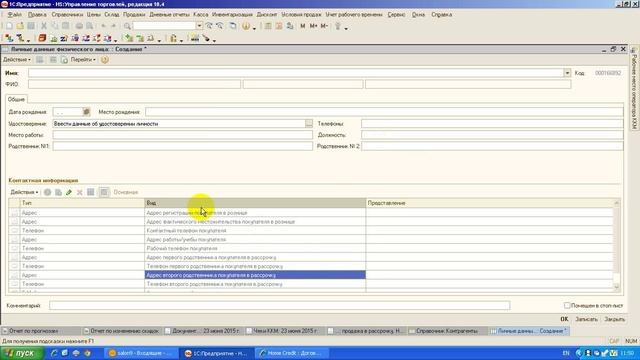Open Действия dropdown in contact information panel

coord(24,192)
